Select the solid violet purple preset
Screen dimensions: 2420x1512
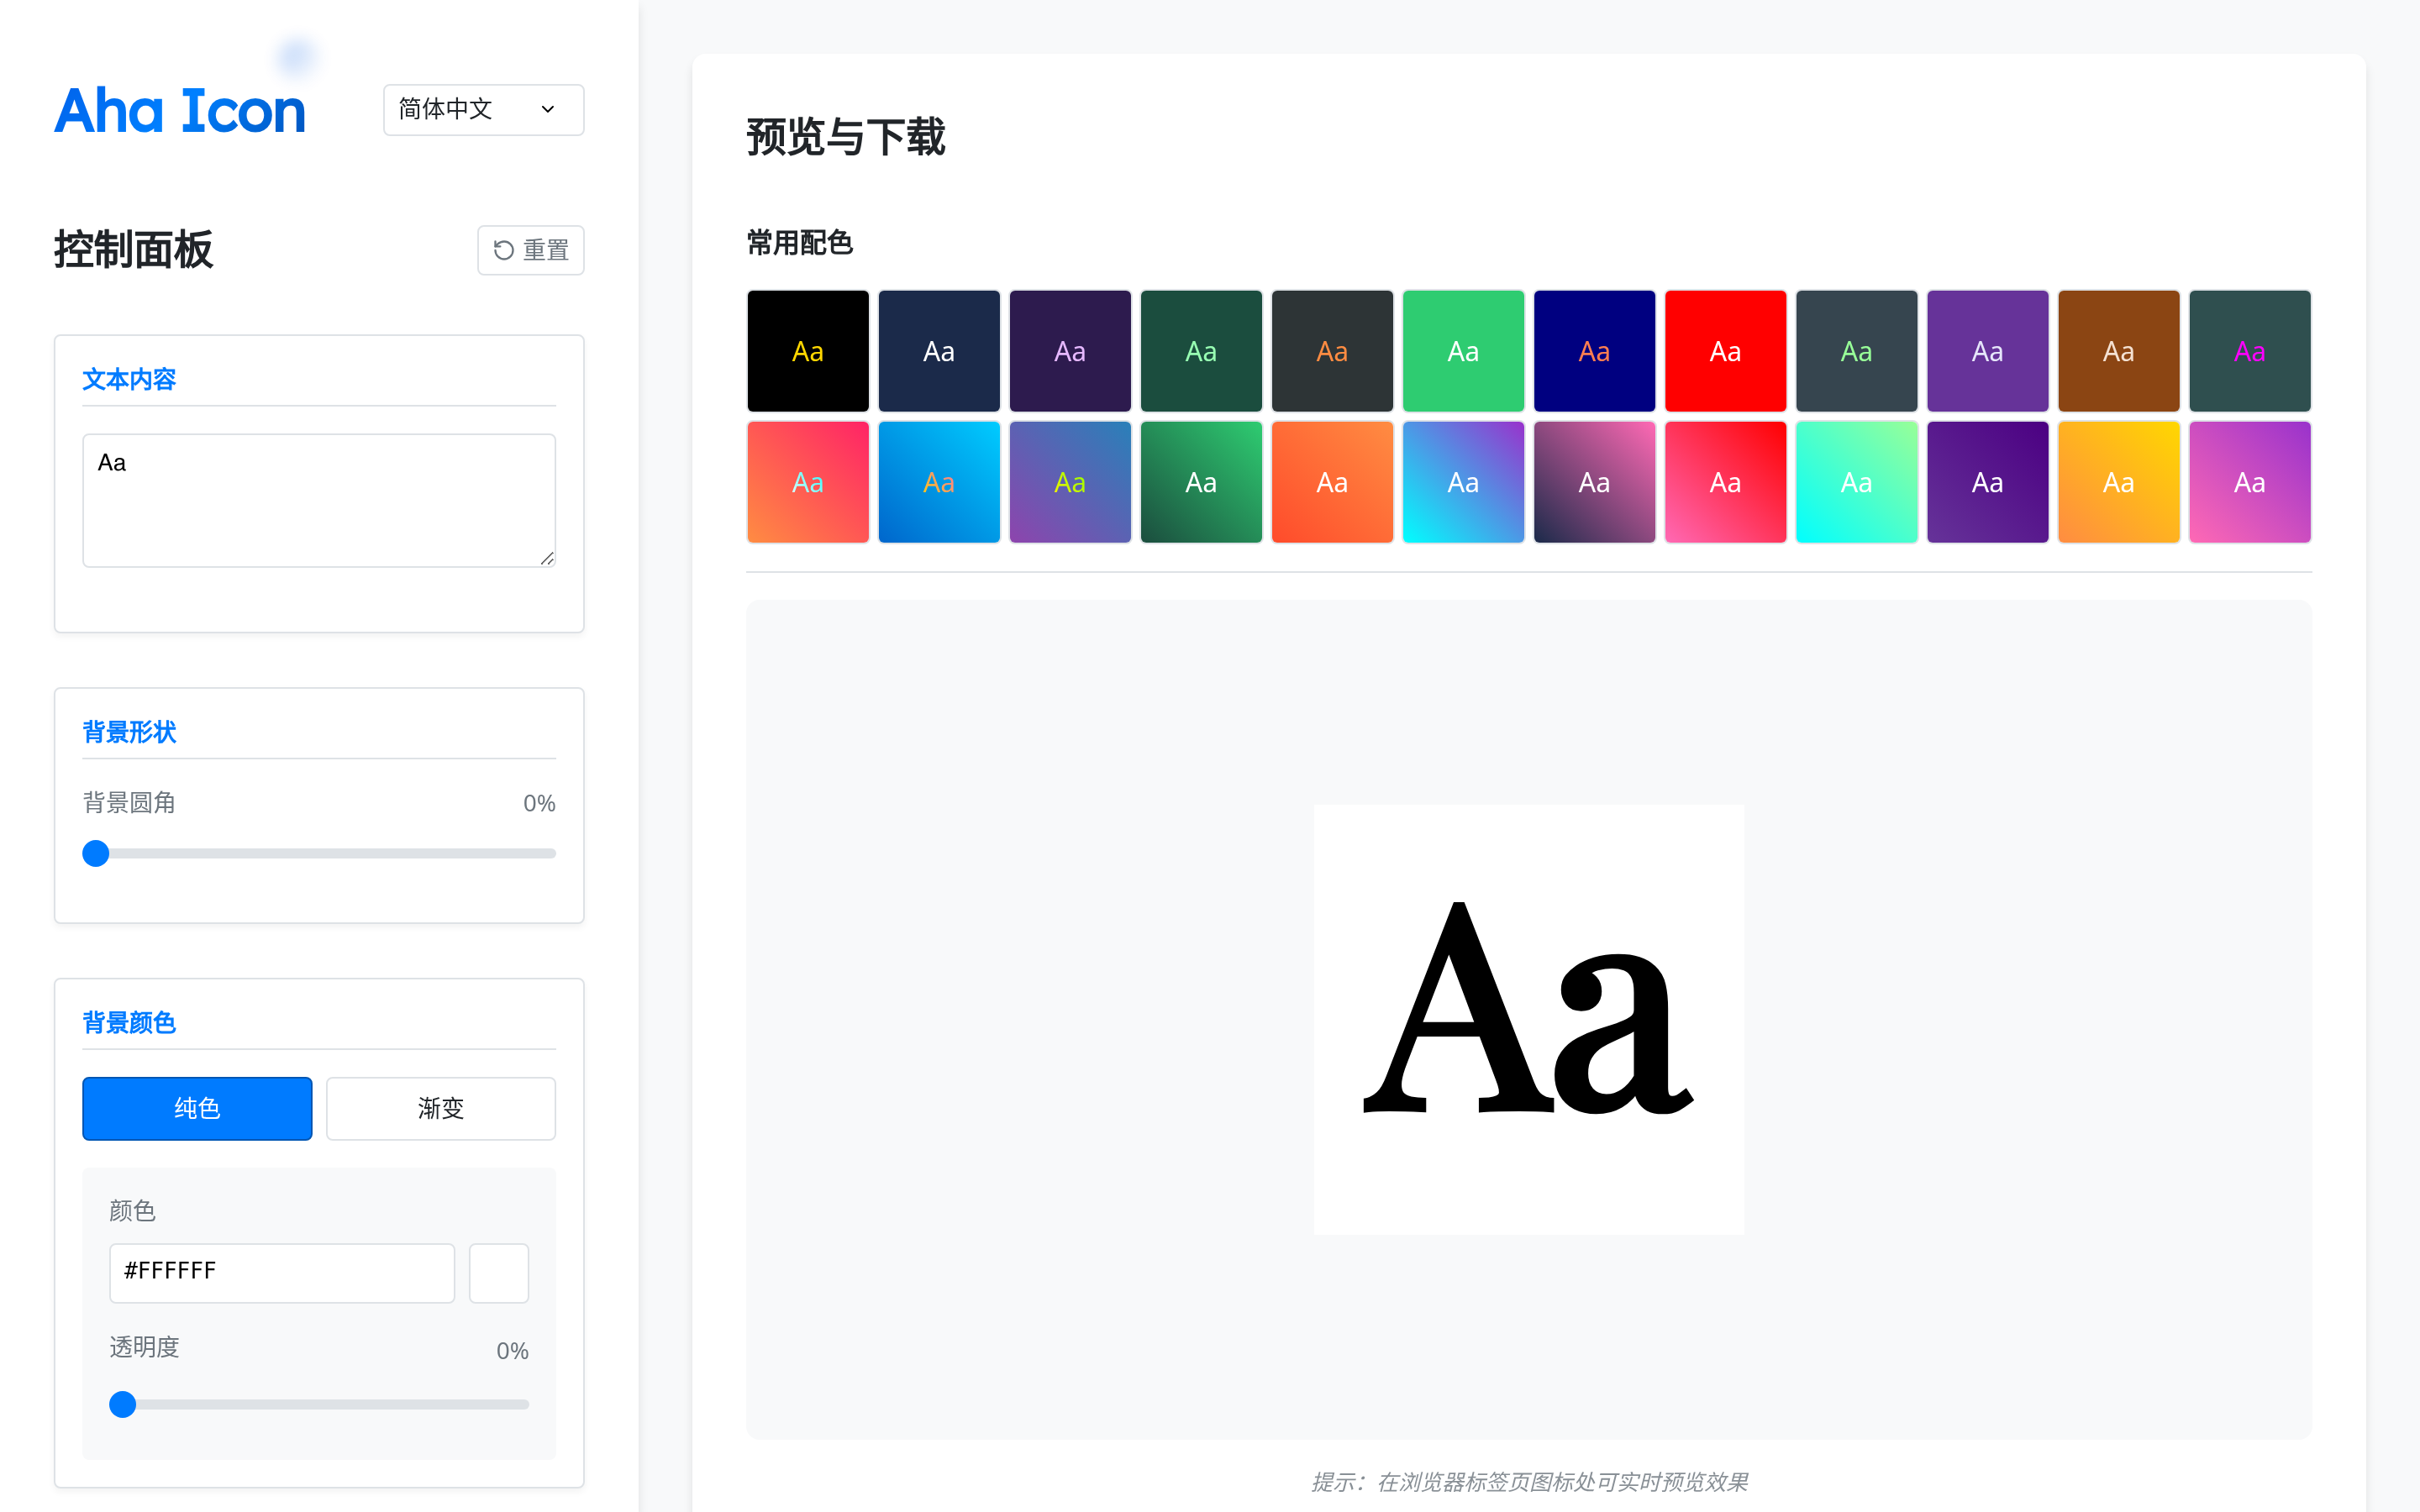point(1987,351)
